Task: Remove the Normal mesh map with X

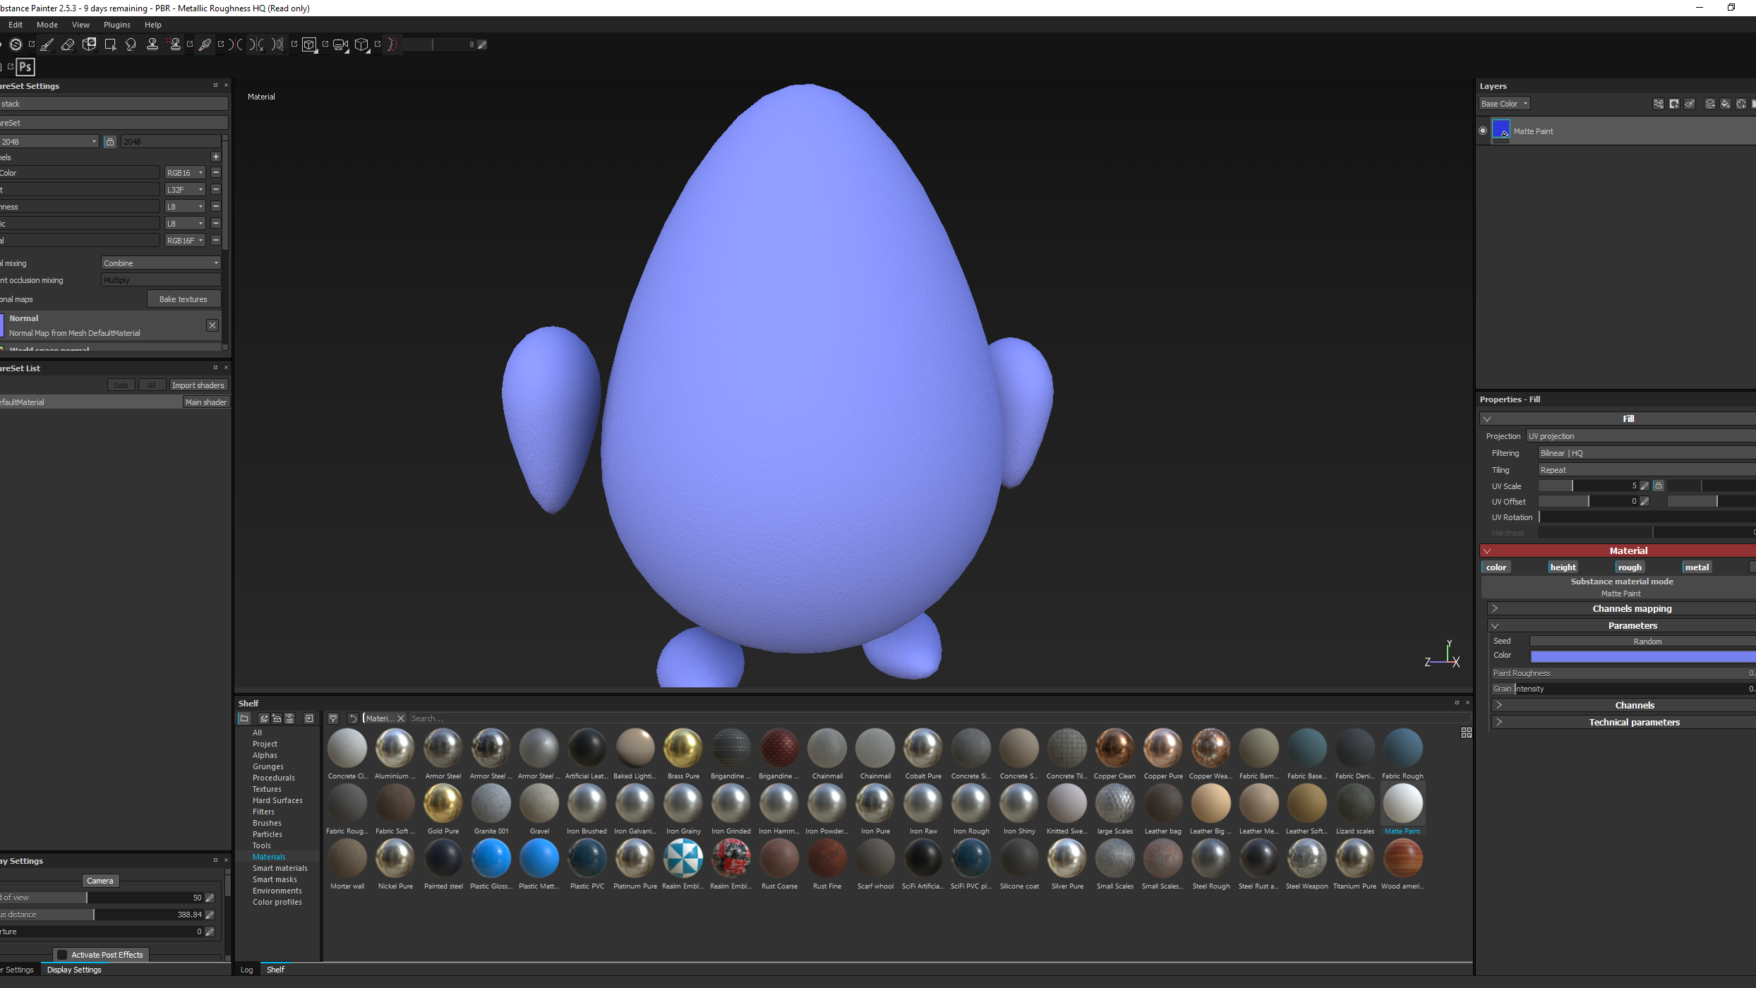Action: click(212, 325)
